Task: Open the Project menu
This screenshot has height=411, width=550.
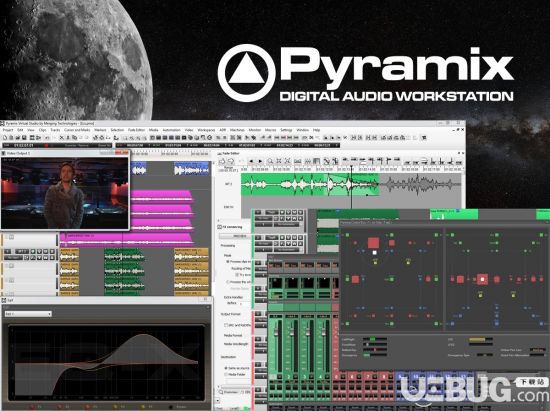Action: pyautogui.click(x=8, y=130)
